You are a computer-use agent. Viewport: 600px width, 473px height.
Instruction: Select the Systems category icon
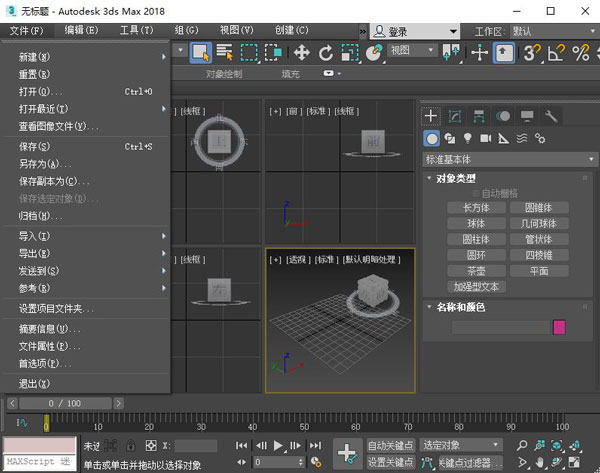click(x=540, y=139)
